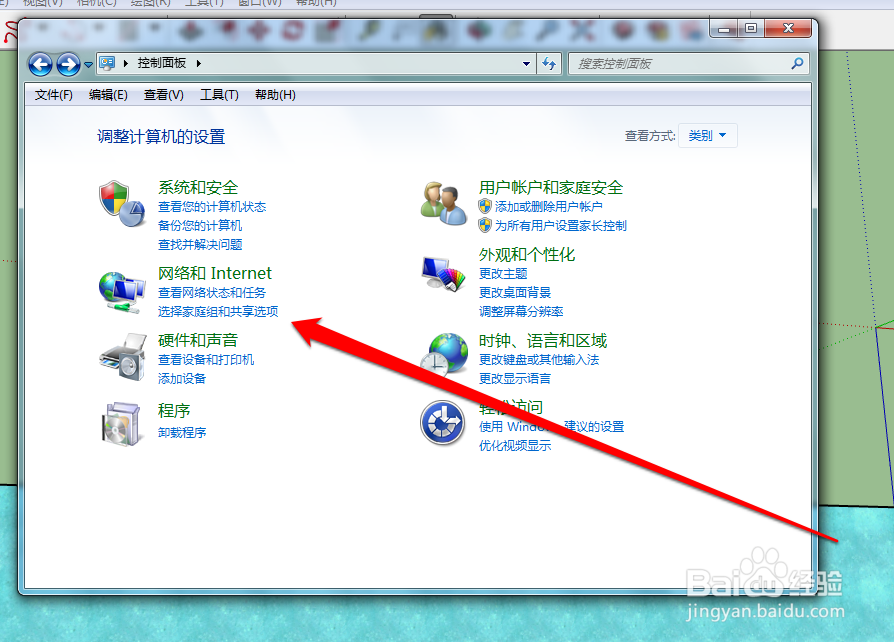Image resolution: width=894 pixels, height=642 pixels.
Task: Open the address bar history dropdown arrow
Action: (x=526, y=64)
